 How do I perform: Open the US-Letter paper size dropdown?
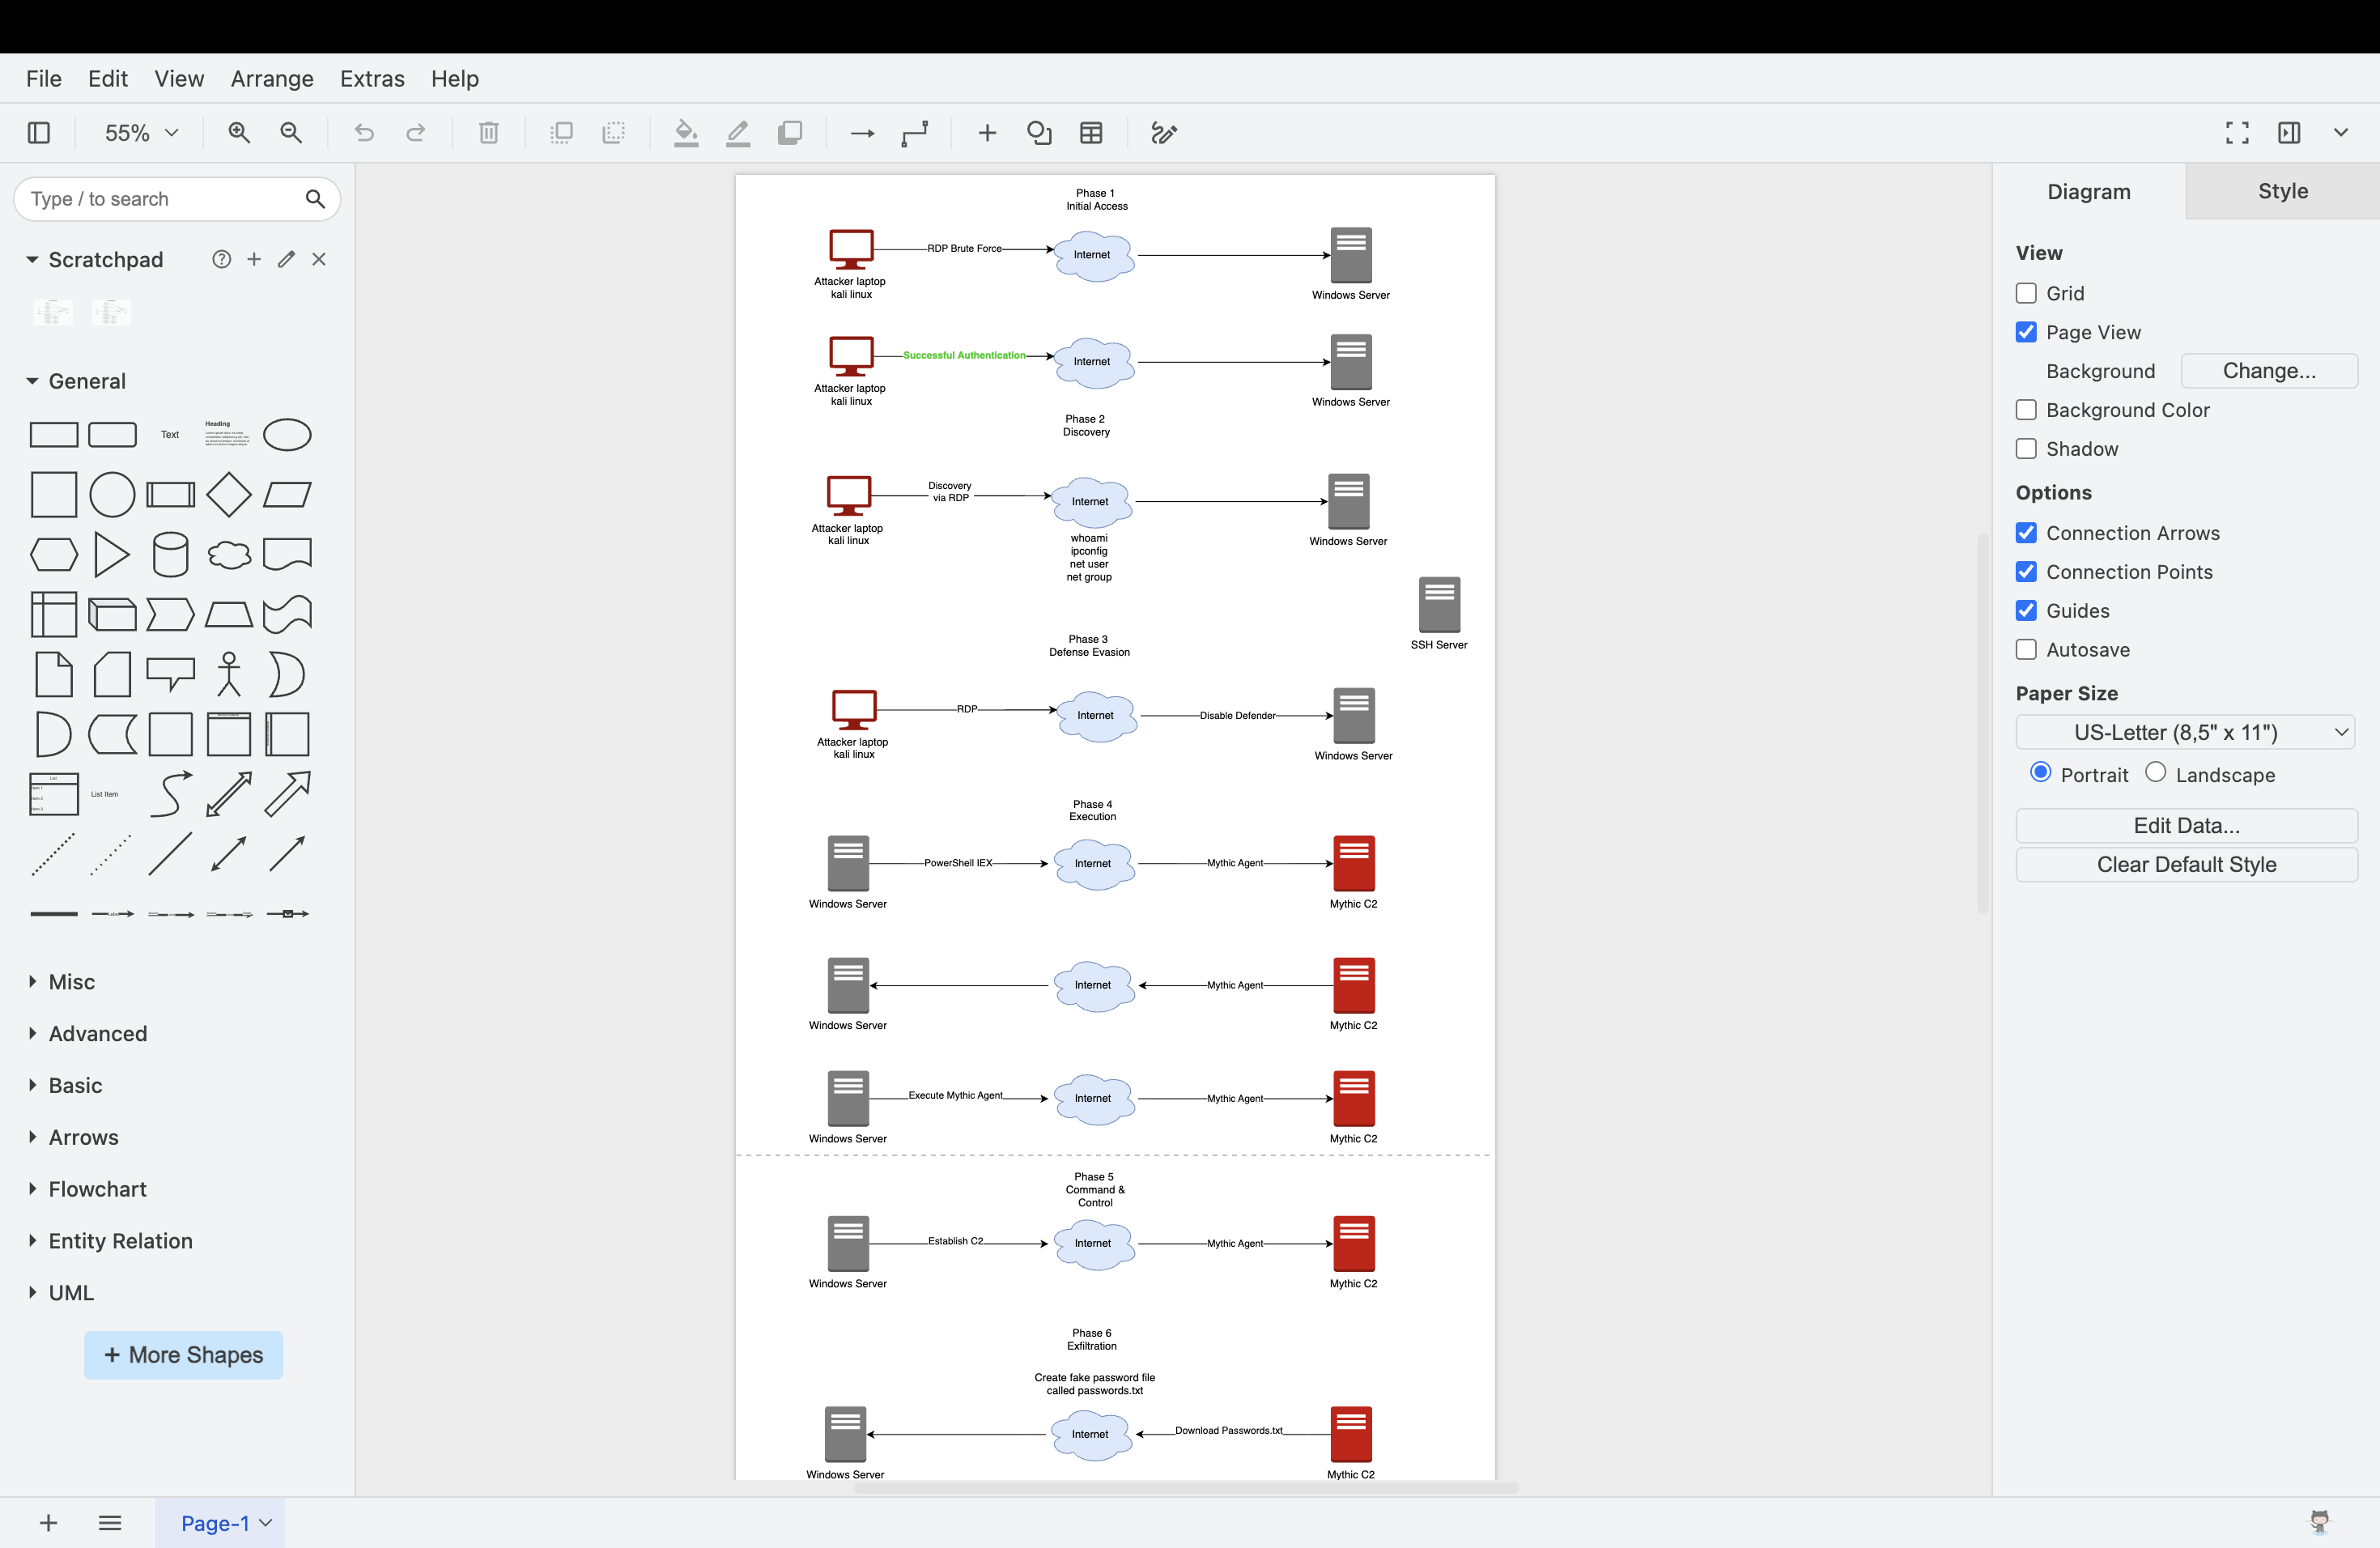tap(2185, 733)
